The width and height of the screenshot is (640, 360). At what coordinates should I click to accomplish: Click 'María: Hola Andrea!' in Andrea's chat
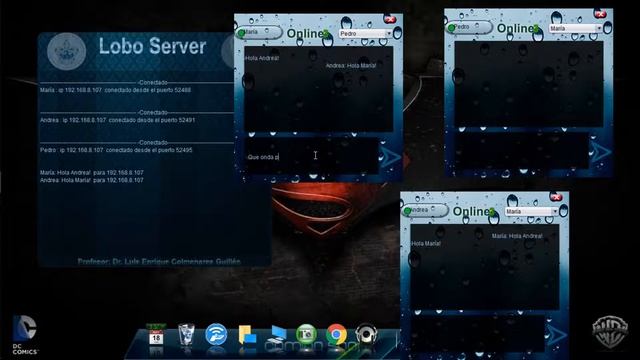(x=517, y=236)
